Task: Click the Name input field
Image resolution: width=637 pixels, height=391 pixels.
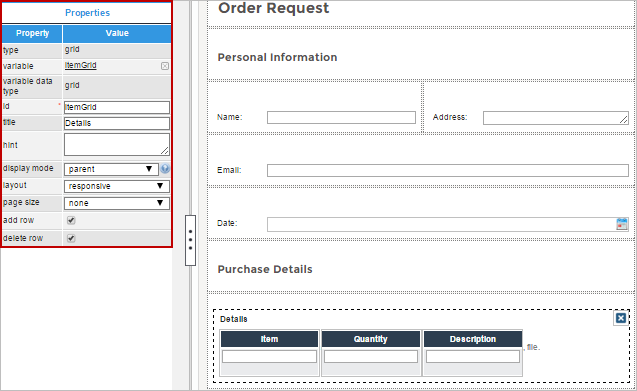Action: tap(341, 117)
